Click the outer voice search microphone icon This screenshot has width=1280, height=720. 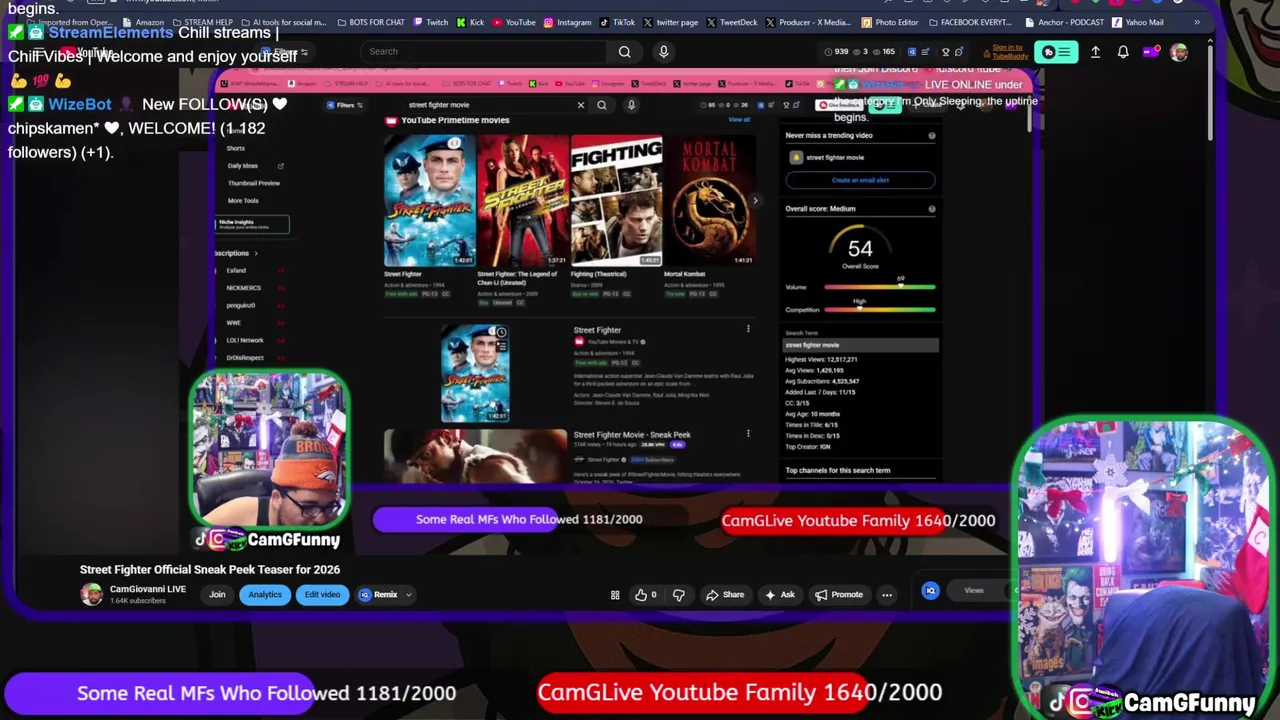(x=663, y=52)
